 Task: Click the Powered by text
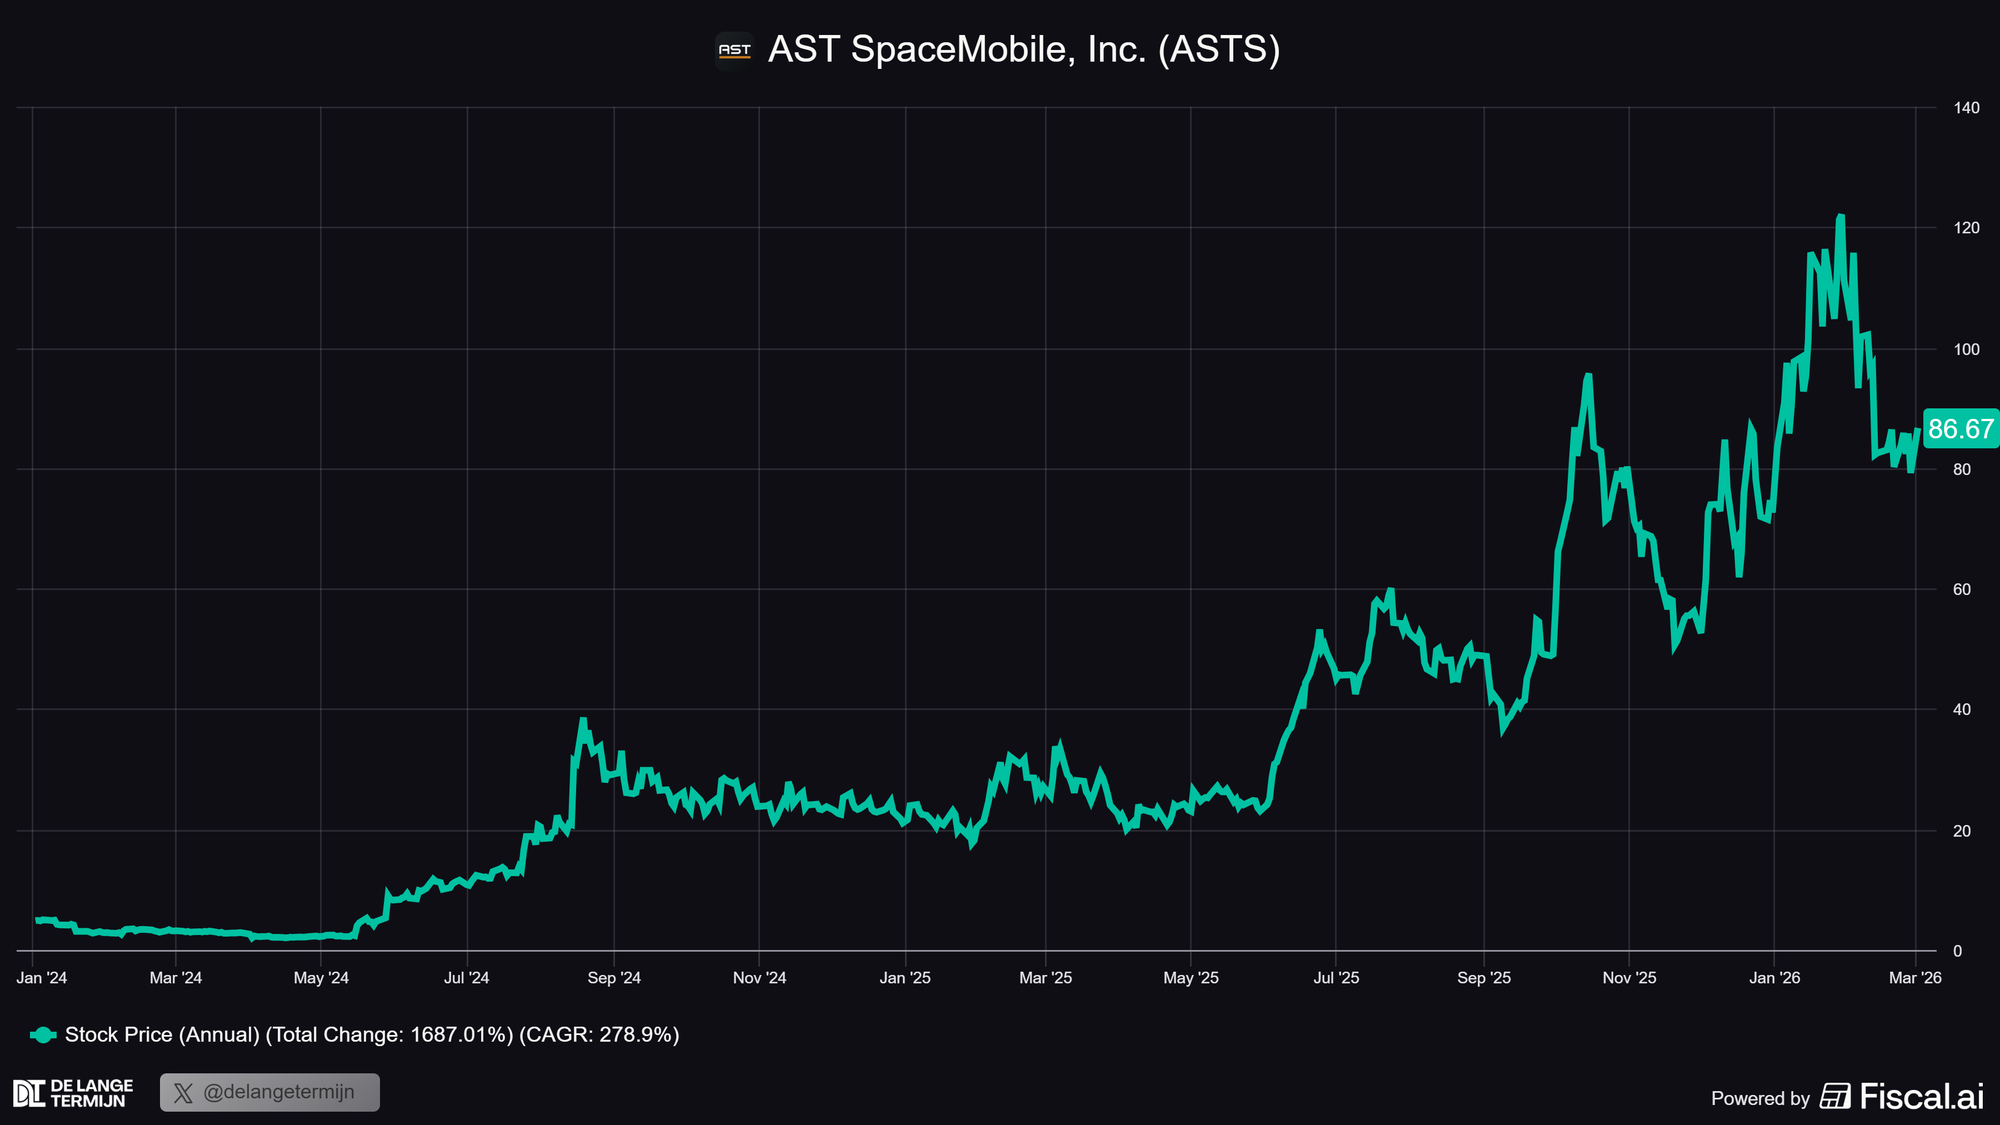(x=1760, y=1099)
